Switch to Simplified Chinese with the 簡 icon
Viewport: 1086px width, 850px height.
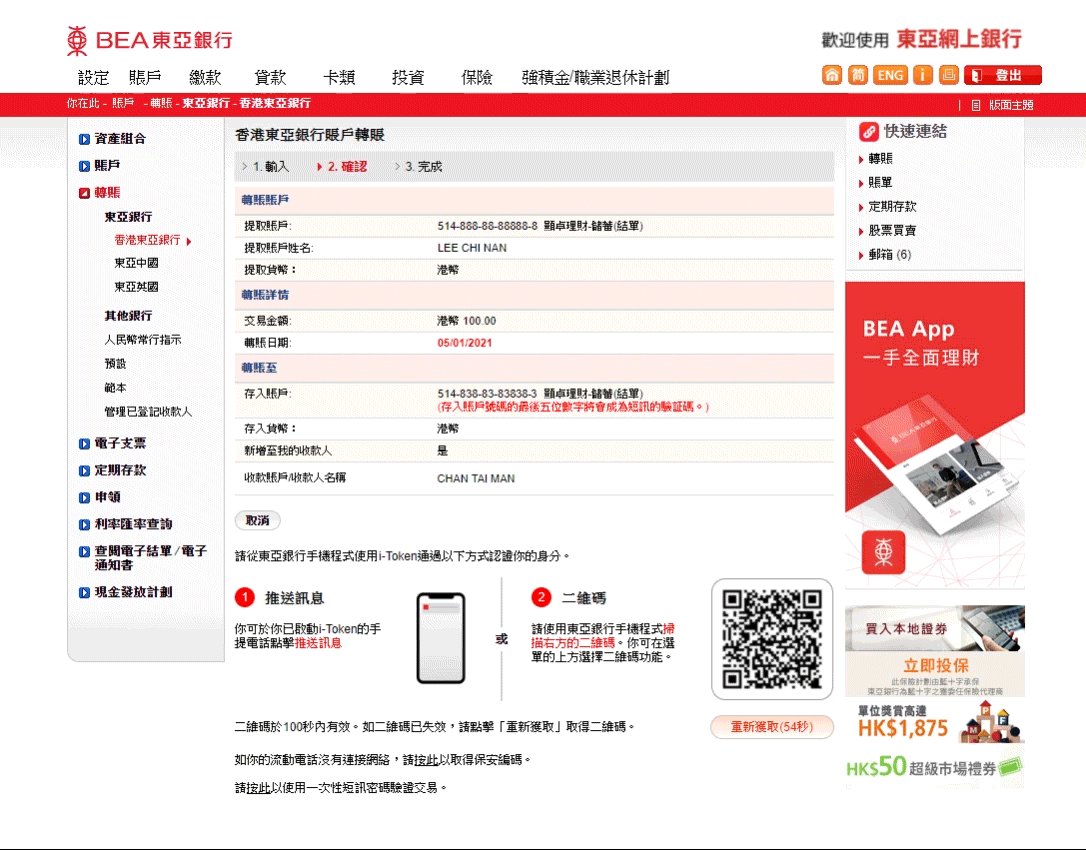[x=857, y=75]
